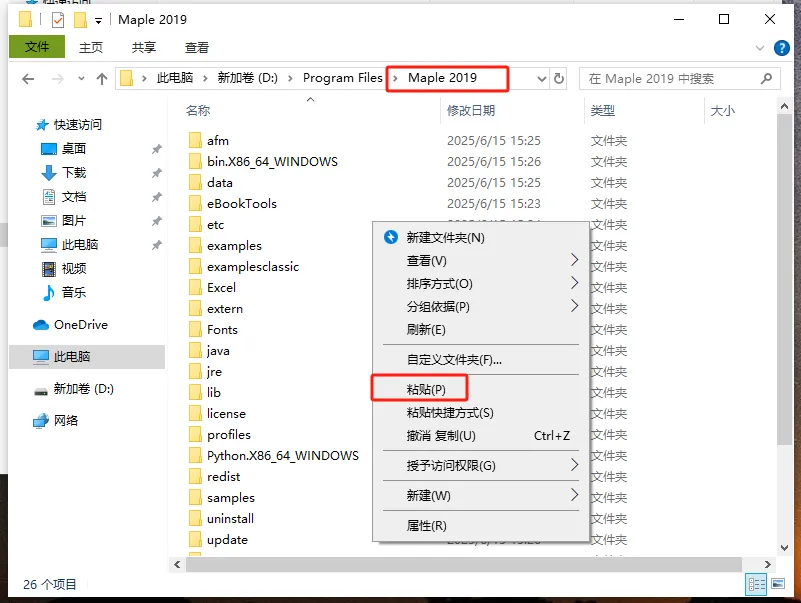Open address bar history dropdown

pyautogui.click(x=541, y=79)
